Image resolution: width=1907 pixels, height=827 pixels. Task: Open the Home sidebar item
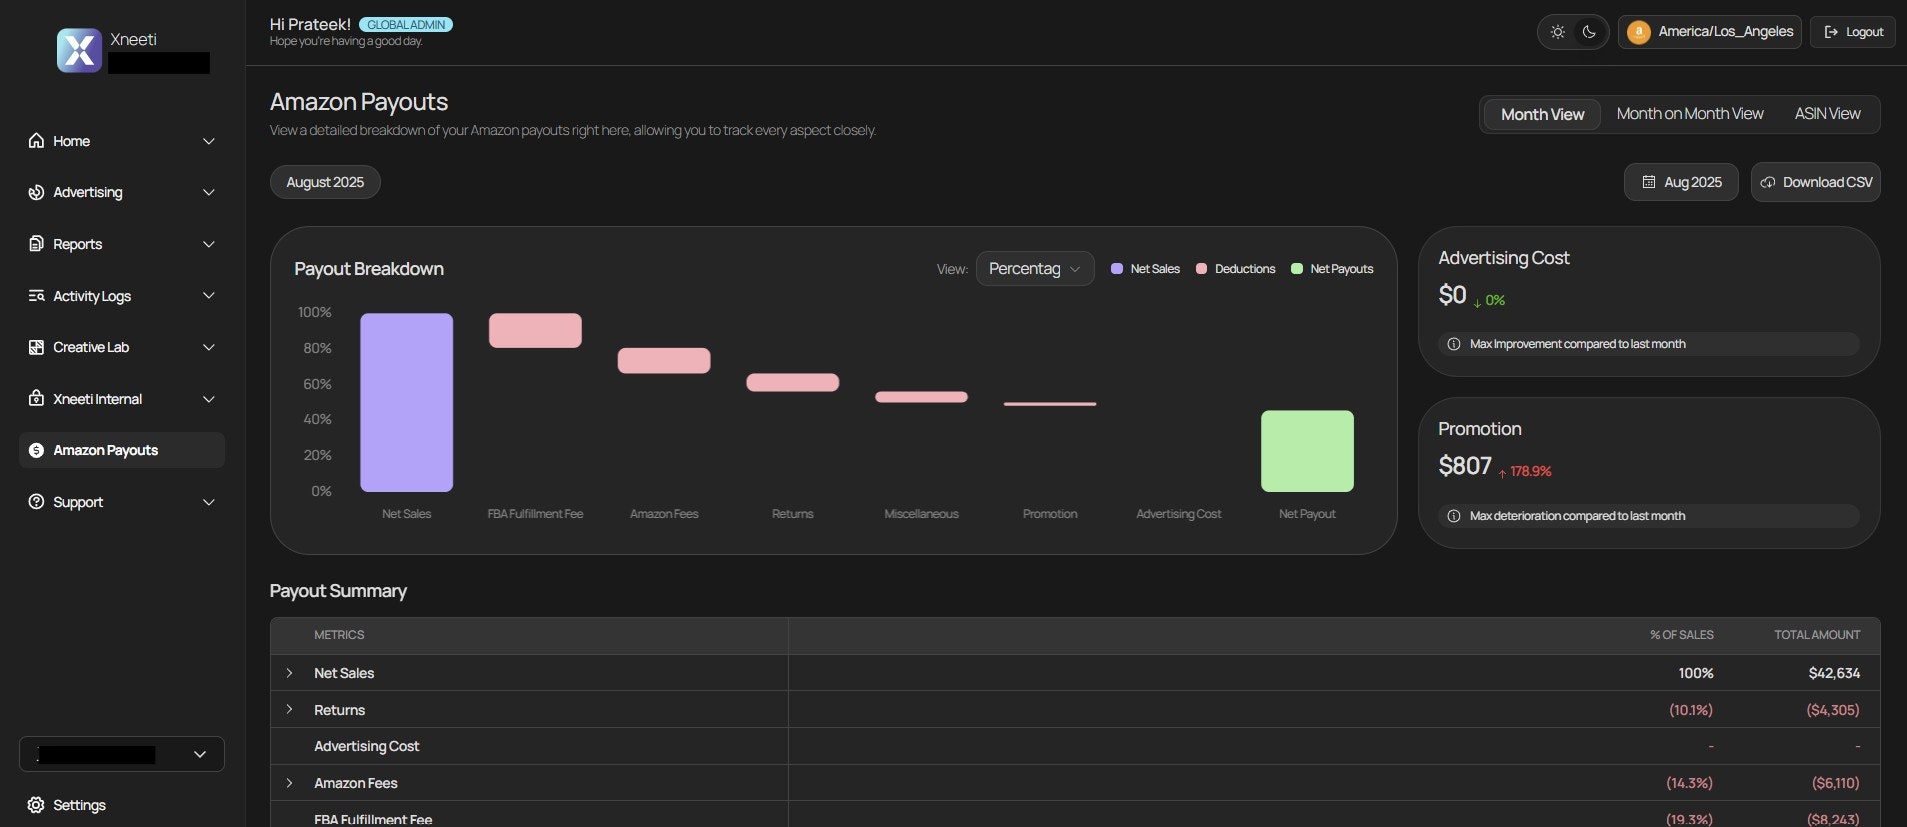[122, 141]
